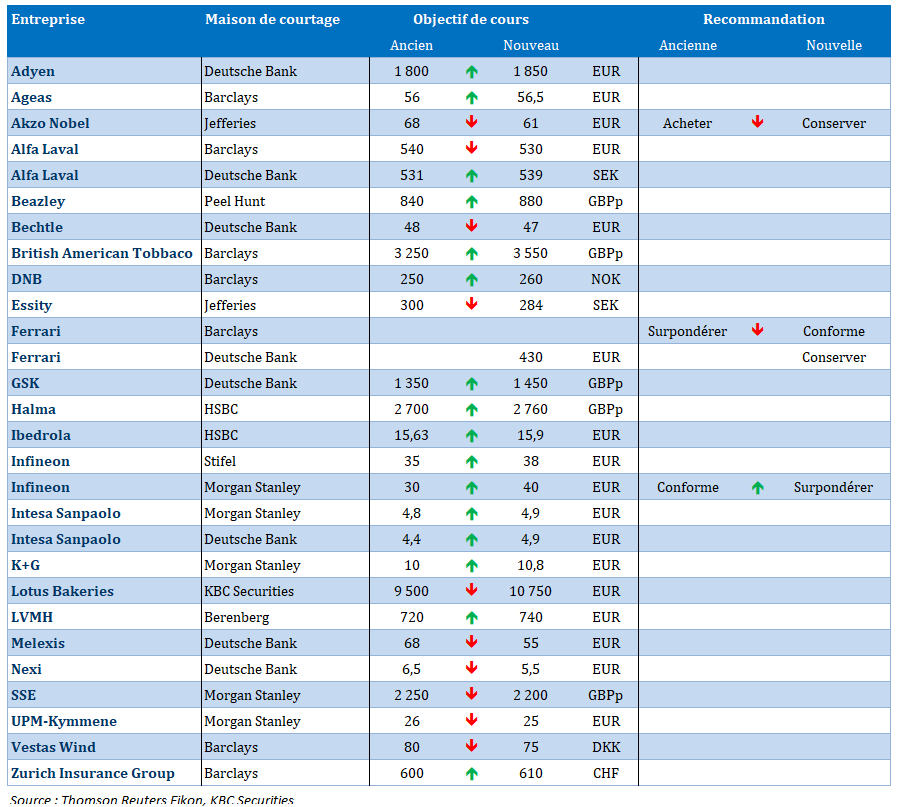Image resolution: width=897 pixels, height=807 pixels.
Task: Select the Conforme new recommendation for Ferrari
Action: click(x=834, y=332)
